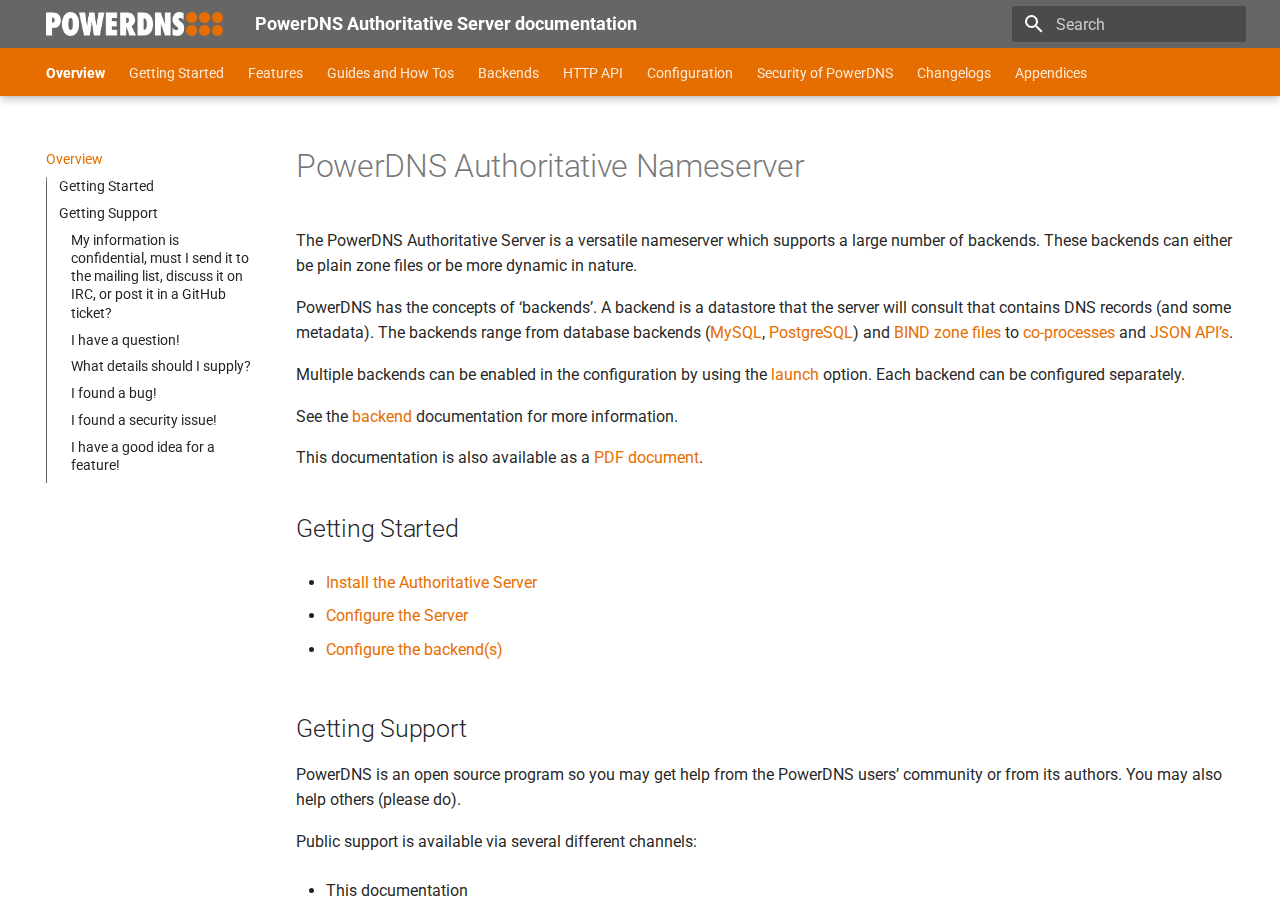Open Install the Authoritative Server link

pos(431,582)
